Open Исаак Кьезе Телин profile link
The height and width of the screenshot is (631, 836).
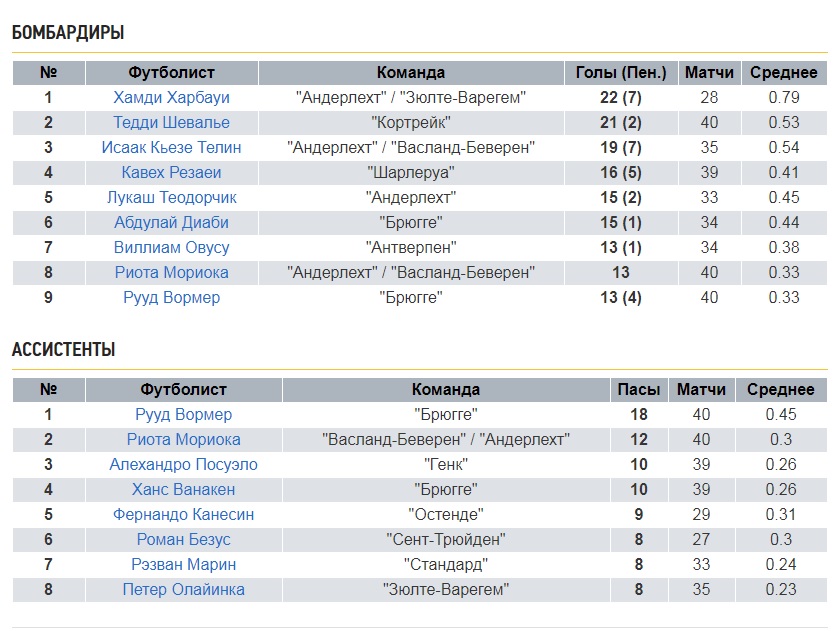coord(171,147)
